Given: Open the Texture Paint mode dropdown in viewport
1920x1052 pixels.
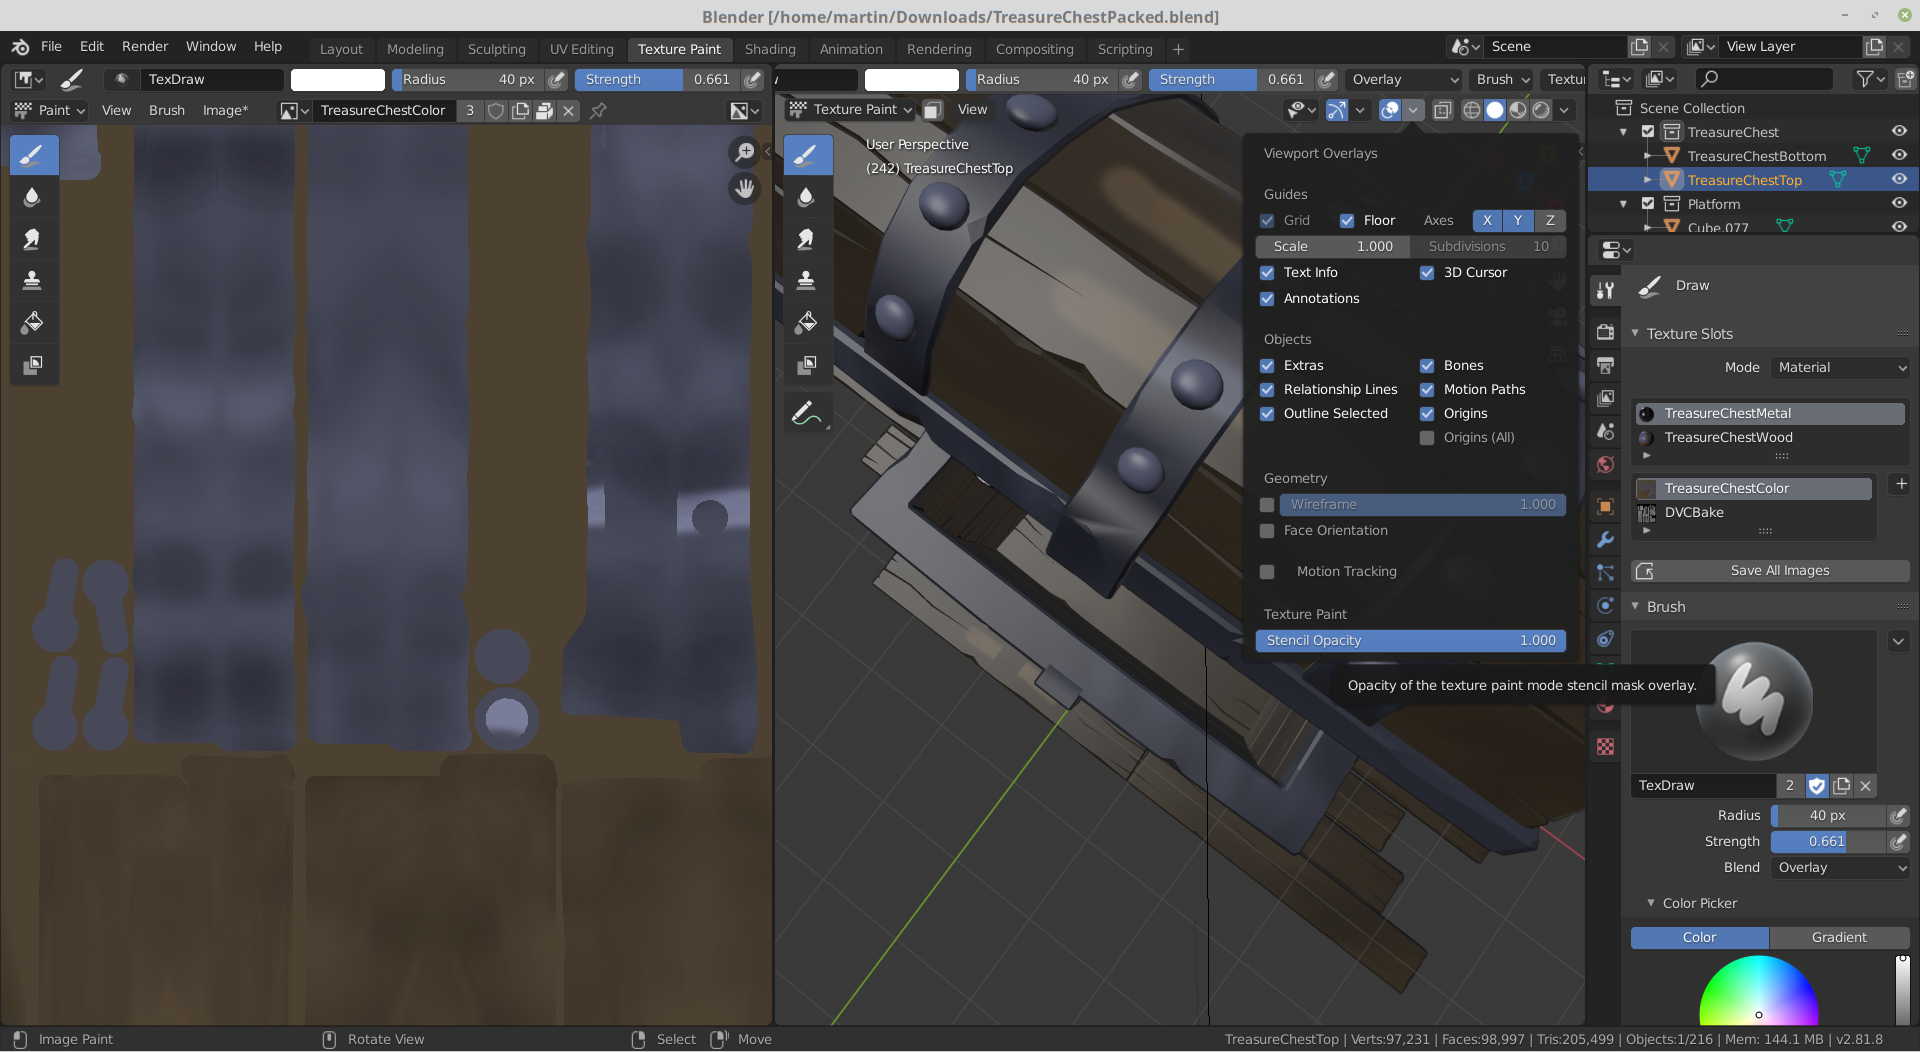Looking at the screenshot, I should [851, 110].
